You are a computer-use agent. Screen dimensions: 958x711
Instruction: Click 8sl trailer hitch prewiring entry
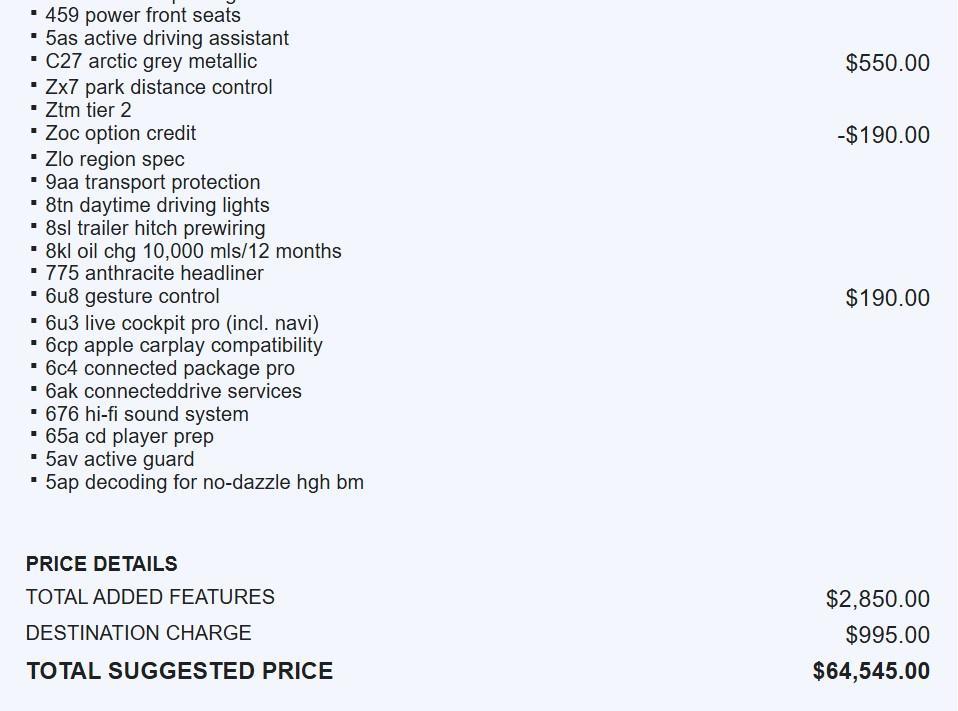point(155,228)
